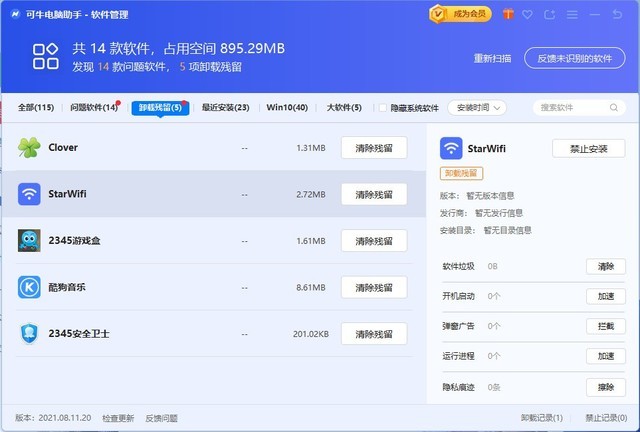Click version text 2021.08.11.20

point(65,418)
